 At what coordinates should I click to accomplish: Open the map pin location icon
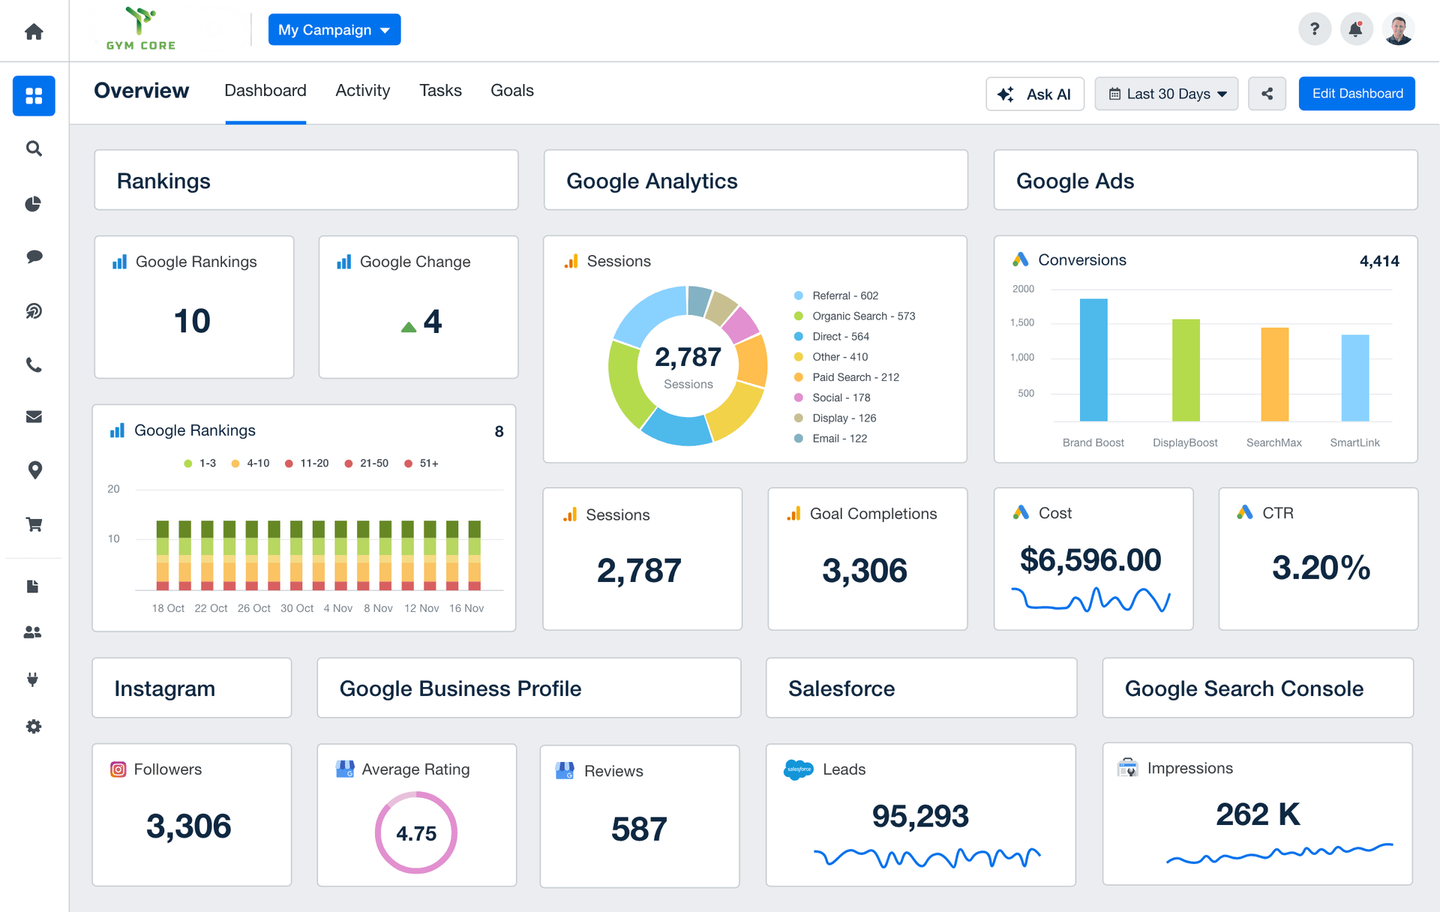[34, 470]
